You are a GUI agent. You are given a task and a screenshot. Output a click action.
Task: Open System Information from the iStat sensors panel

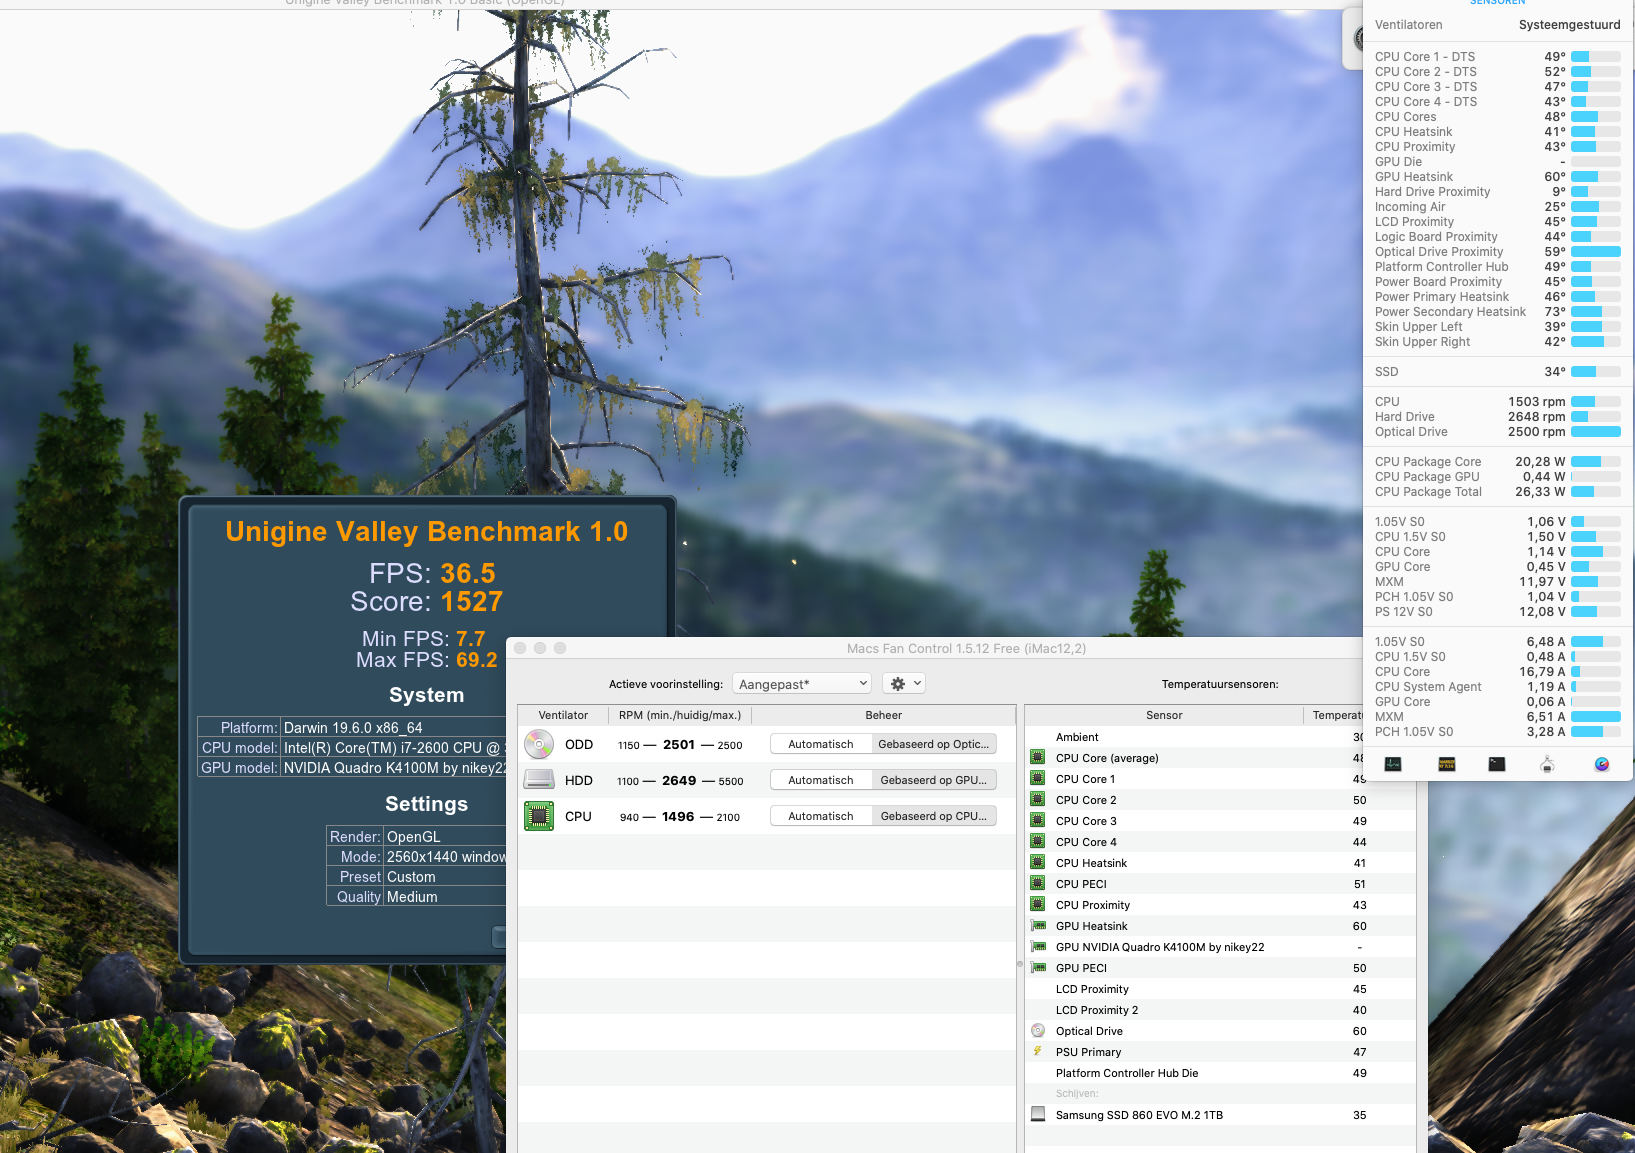pyautogui.click(x=1548, y=764)
